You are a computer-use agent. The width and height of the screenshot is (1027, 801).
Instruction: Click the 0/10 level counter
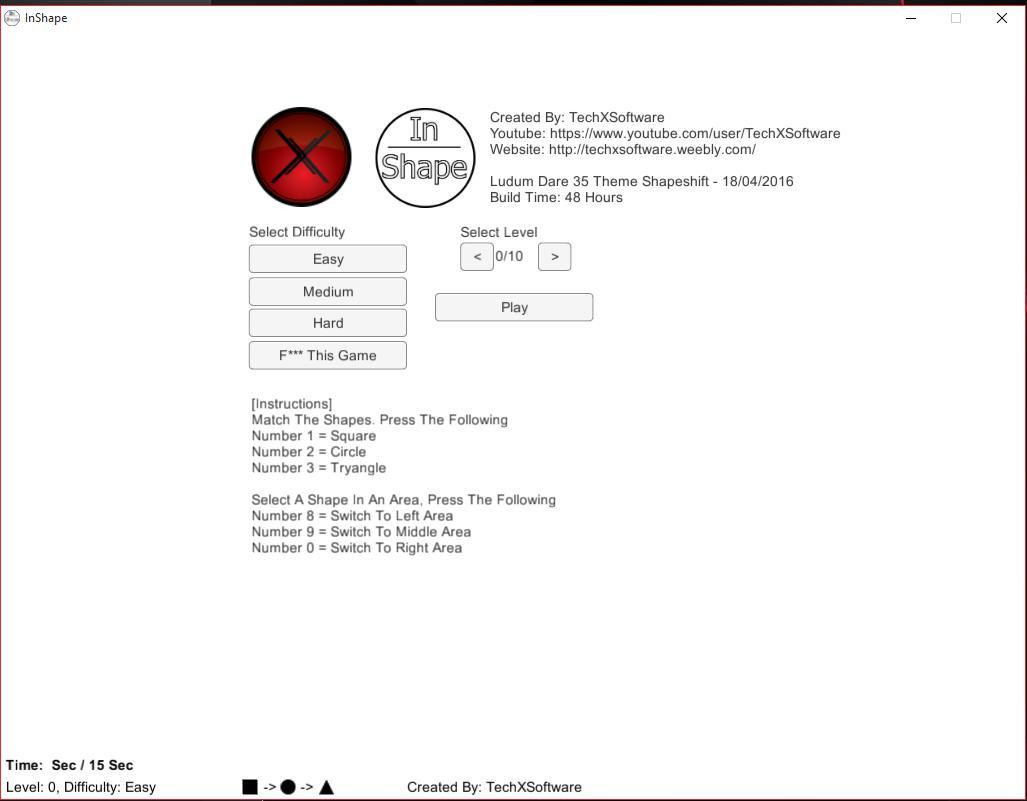[509, 257]
